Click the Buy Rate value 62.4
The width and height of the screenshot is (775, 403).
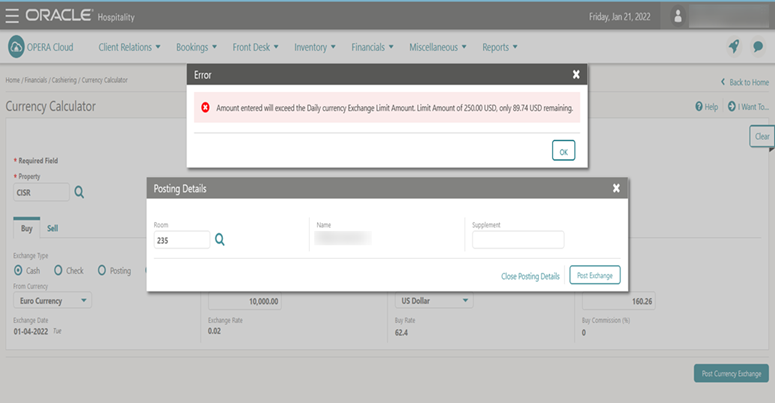click(x=401, y=332)
